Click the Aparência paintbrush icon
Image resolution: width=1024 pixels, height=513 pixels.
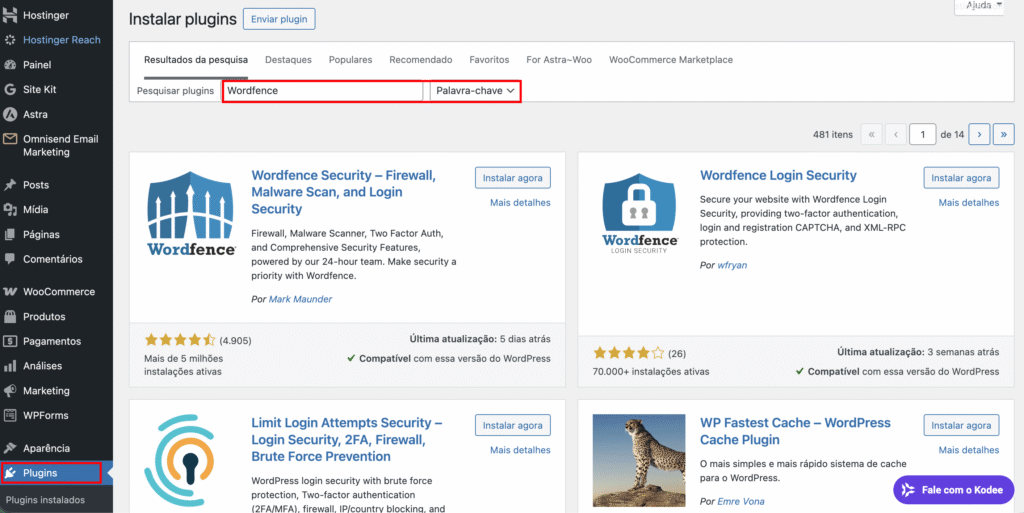coord(10,448)
